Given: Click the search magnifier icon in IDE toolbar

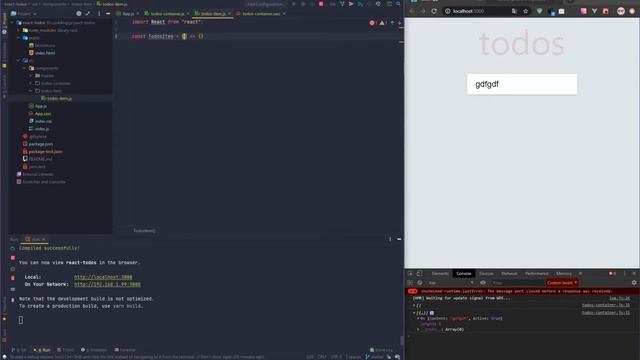Looking at the screenshot, I should pos(398,4).
